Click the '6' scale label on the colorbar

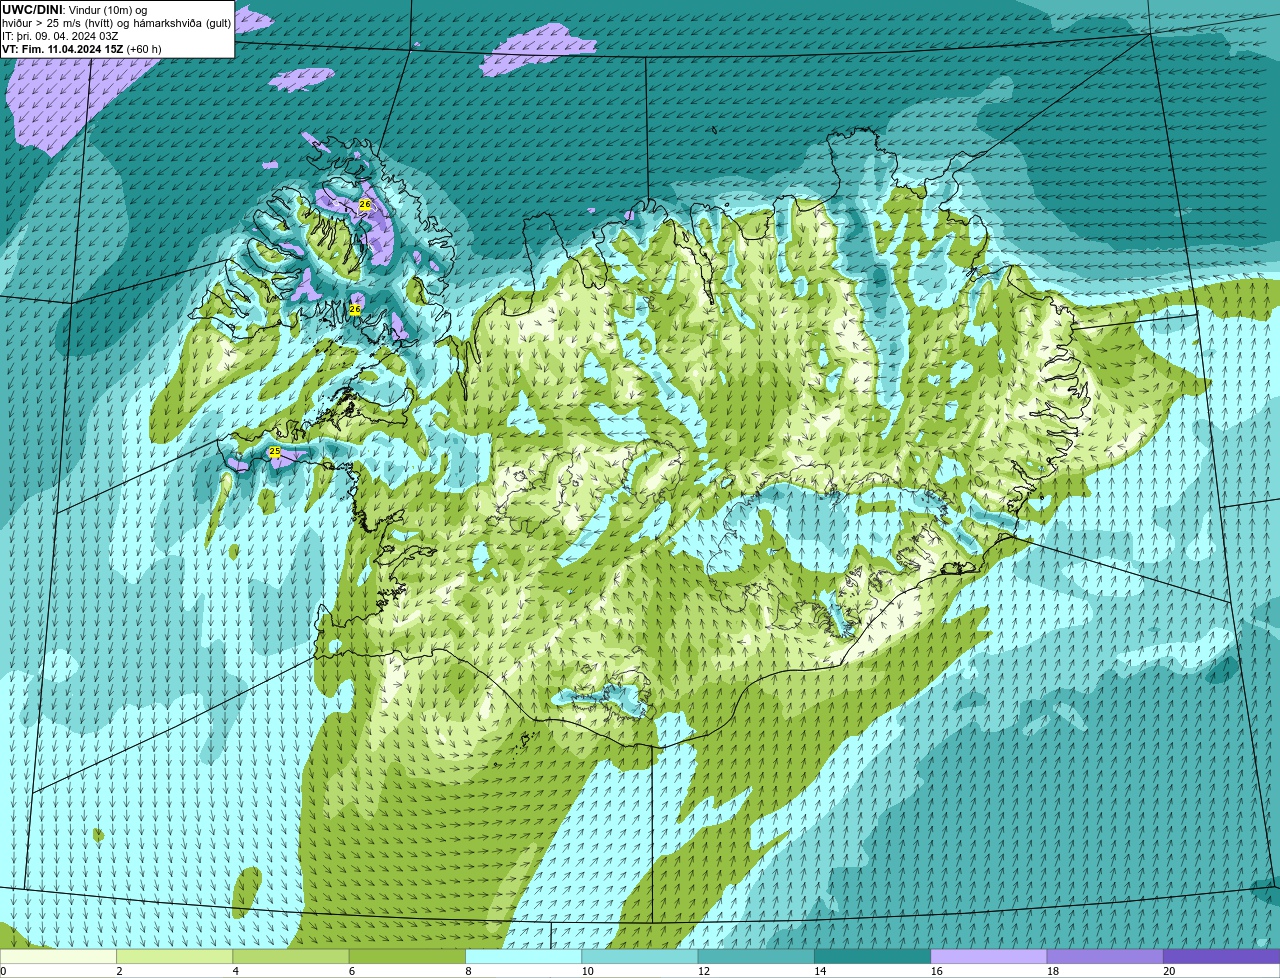click(352, 971)
